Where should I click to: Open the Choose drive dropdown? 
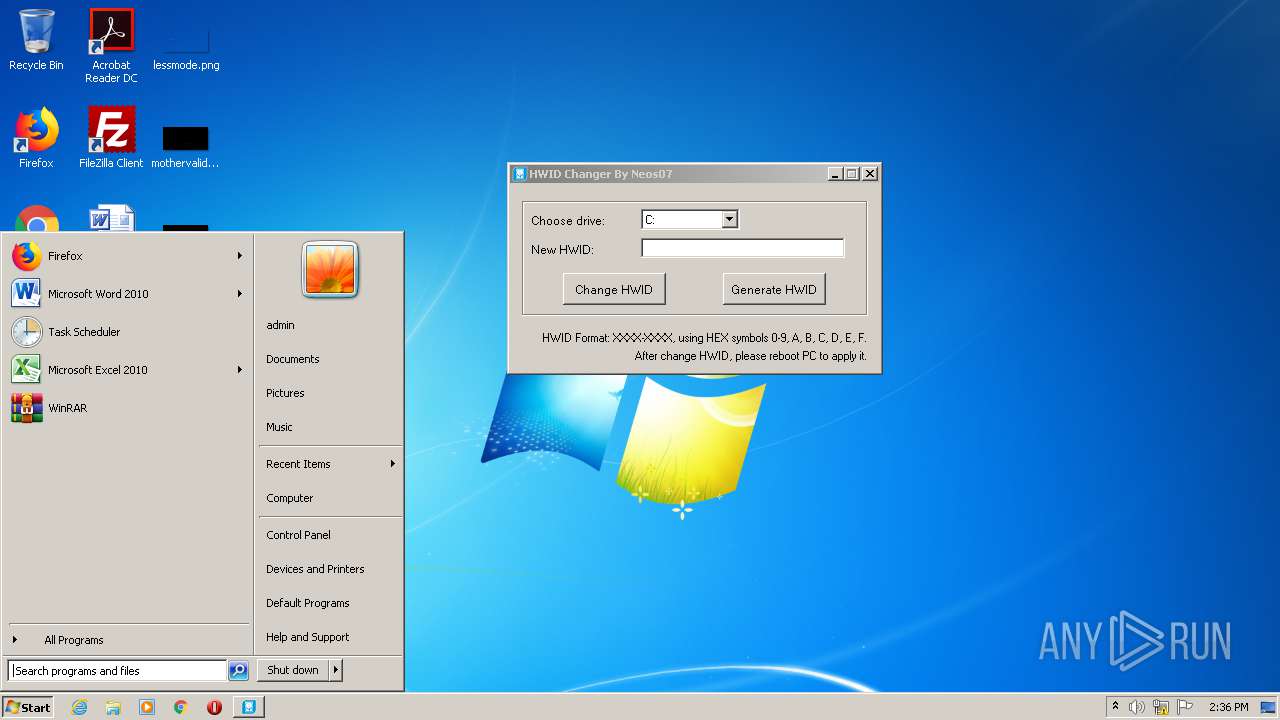[729, 220]
